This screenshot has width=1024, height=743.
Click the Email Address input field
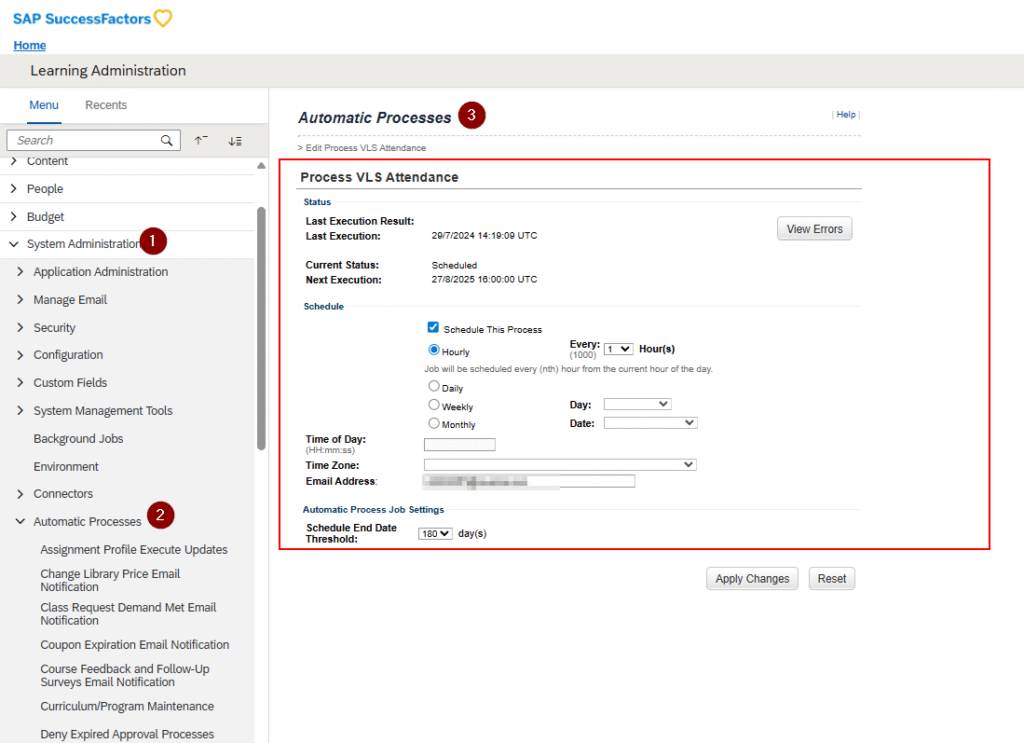[x=529, y=482]
